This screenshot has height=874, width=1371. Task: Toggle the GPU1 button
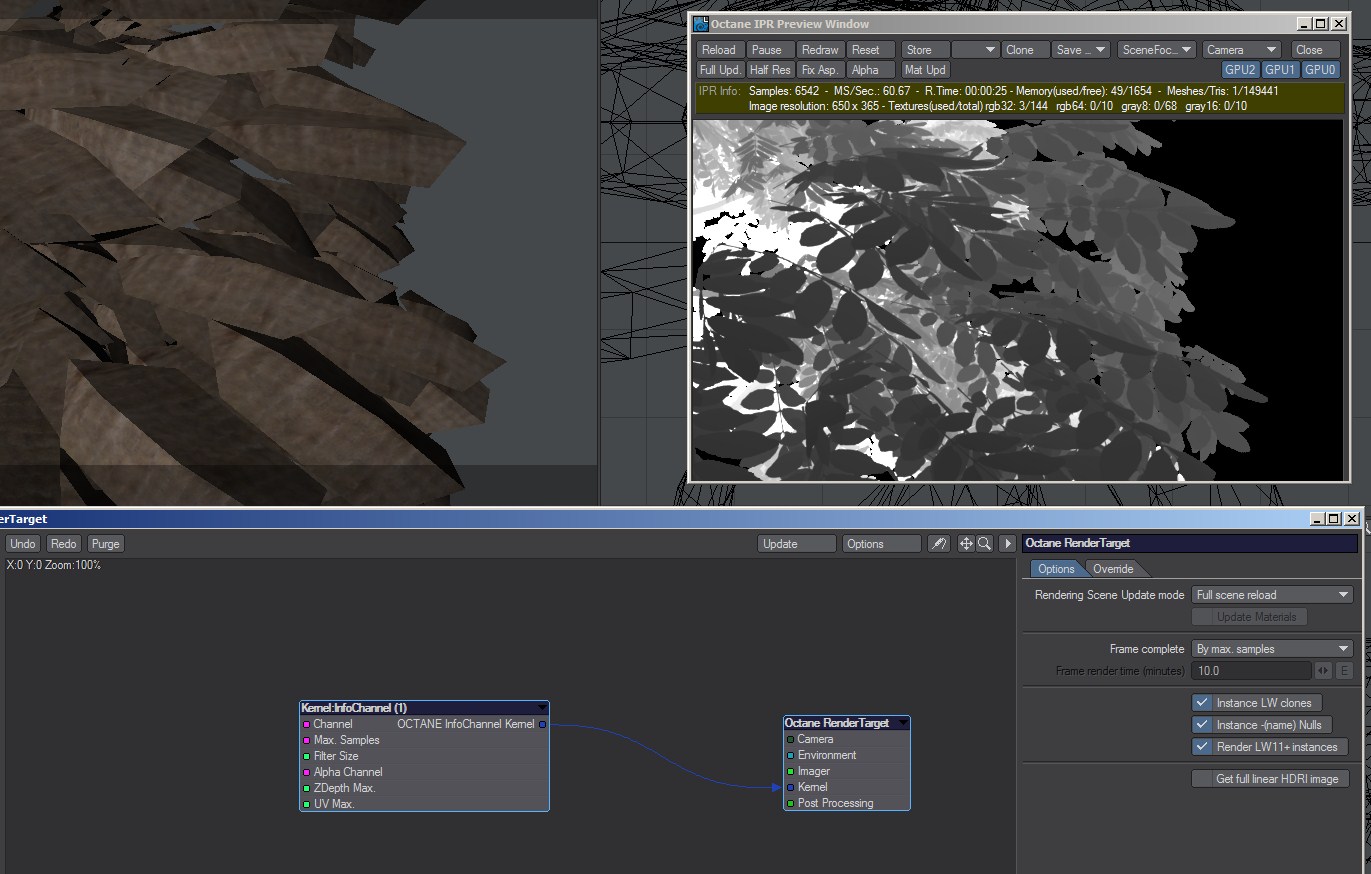click(1280, 70)
